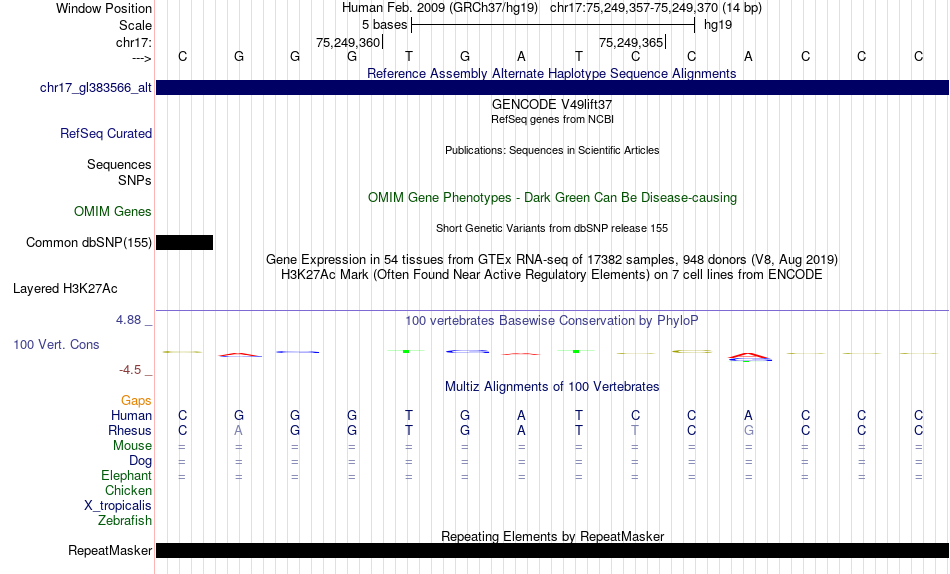Click the 75,249,360 position marker
Viewport: 950px width, 574px height.
[x=348, y=42]
